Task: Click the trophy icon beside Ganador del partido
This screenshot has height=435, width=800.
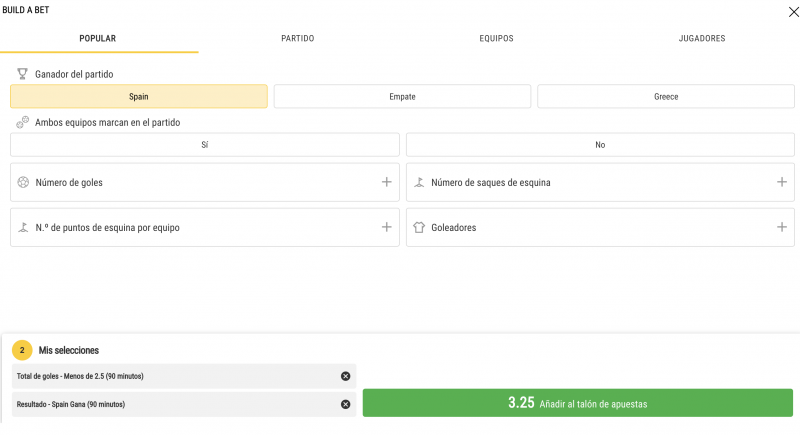Action: (22, 74)
